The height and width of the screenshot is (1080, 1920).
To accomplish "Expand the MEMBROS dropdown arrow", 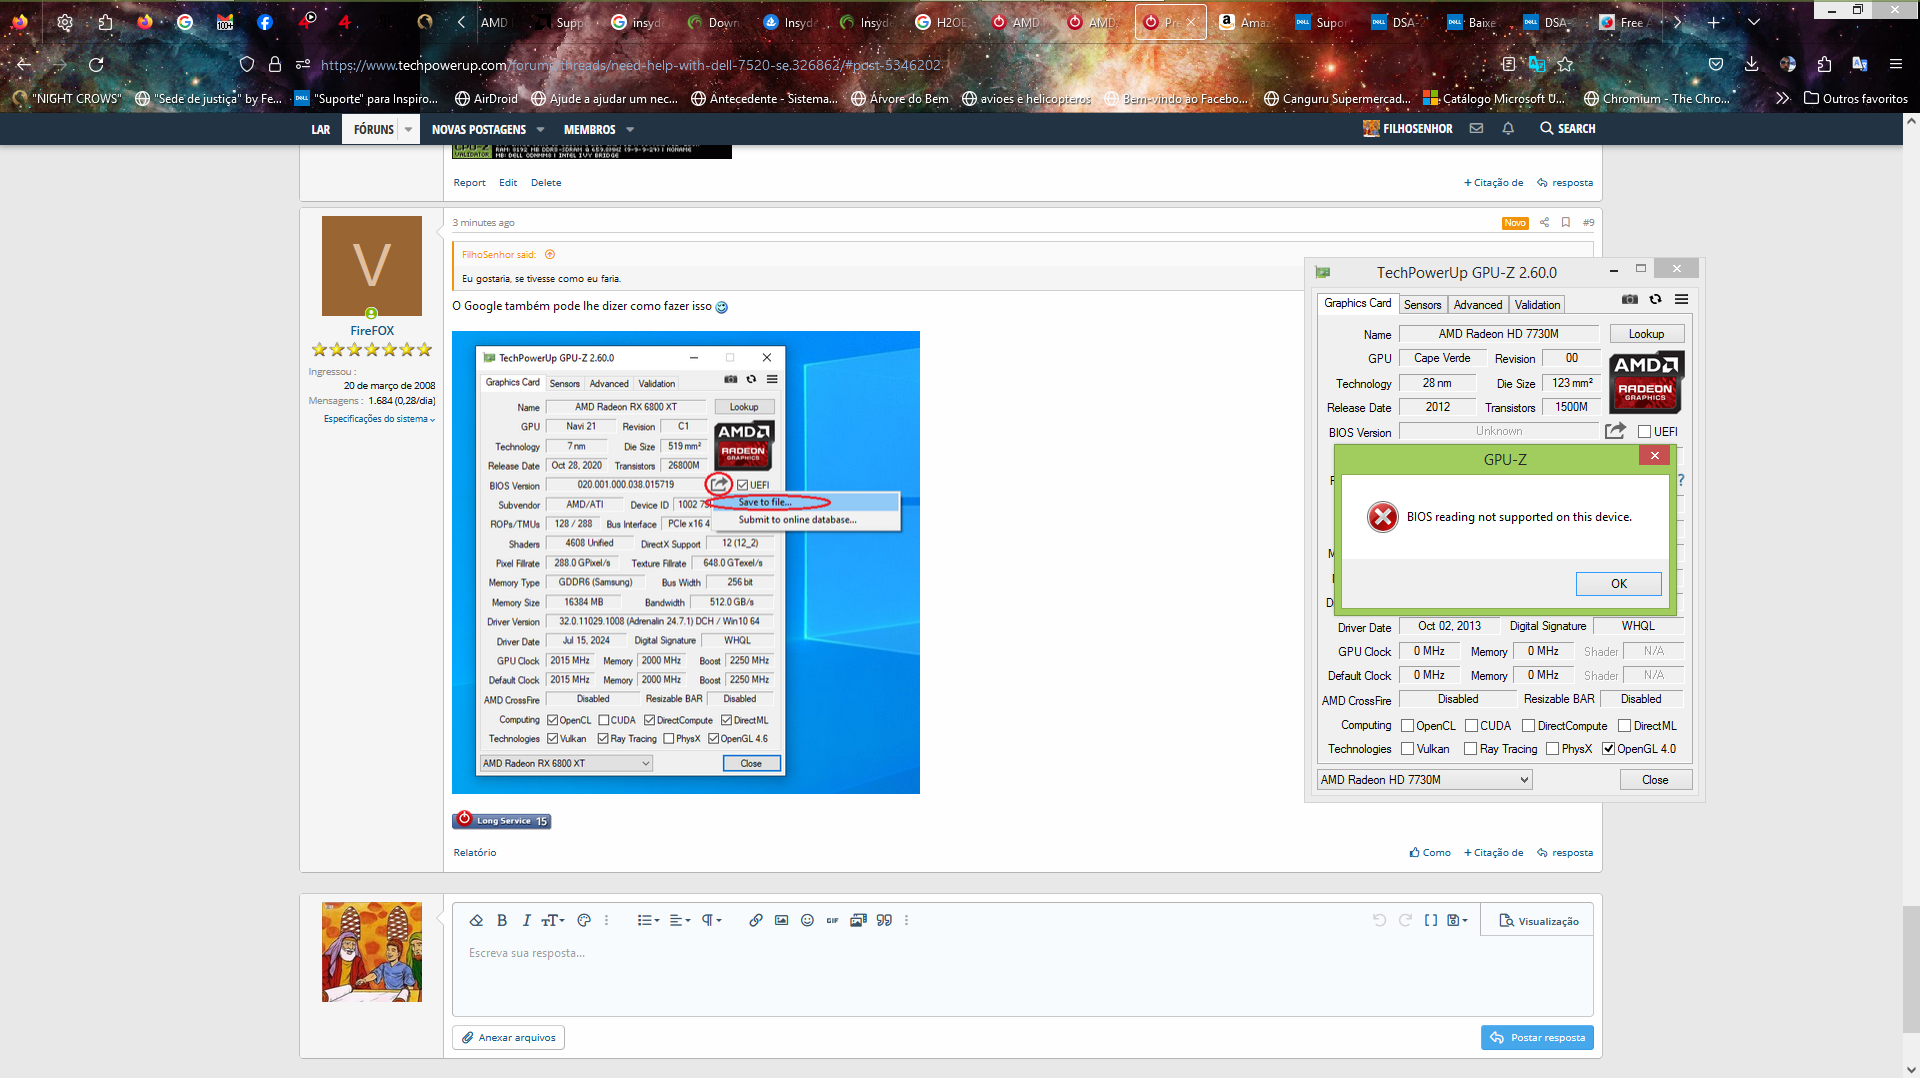I will click(630, 129).
